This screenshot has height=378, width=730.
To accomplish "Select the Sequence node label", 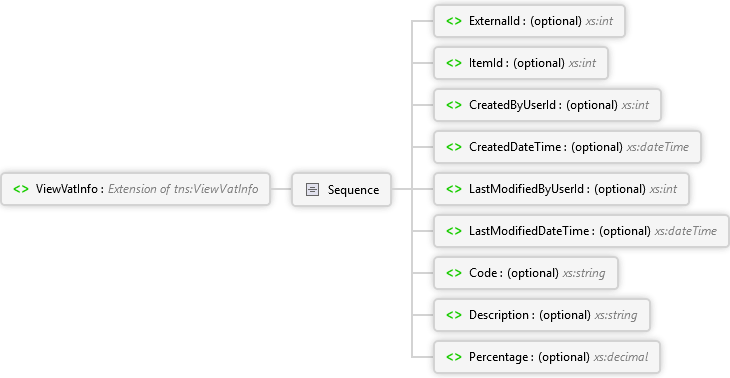I will [353, 190].
